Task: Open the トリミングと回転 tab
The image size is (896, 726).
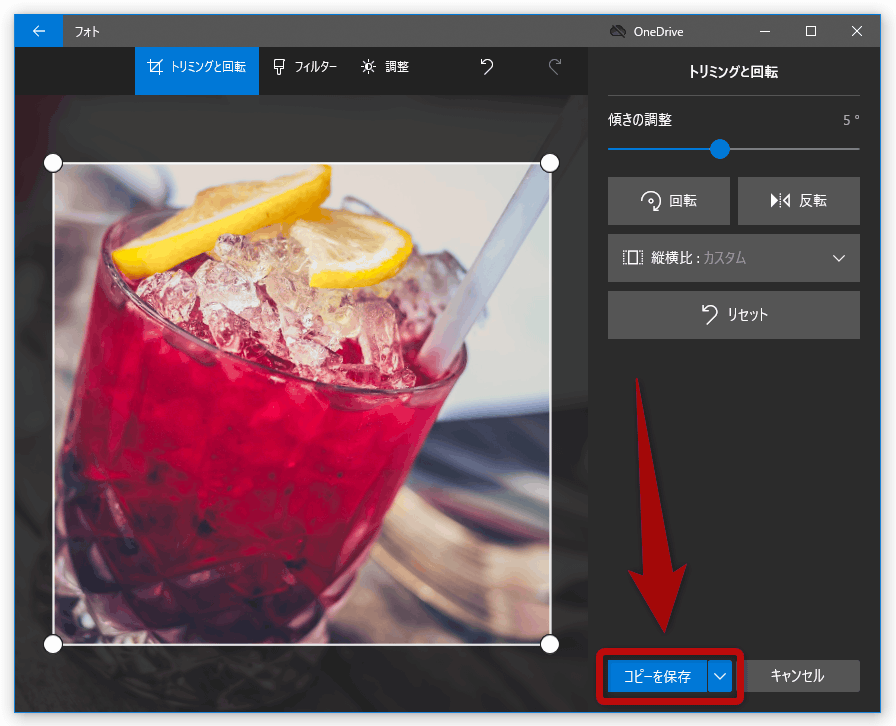Action: 197,71
